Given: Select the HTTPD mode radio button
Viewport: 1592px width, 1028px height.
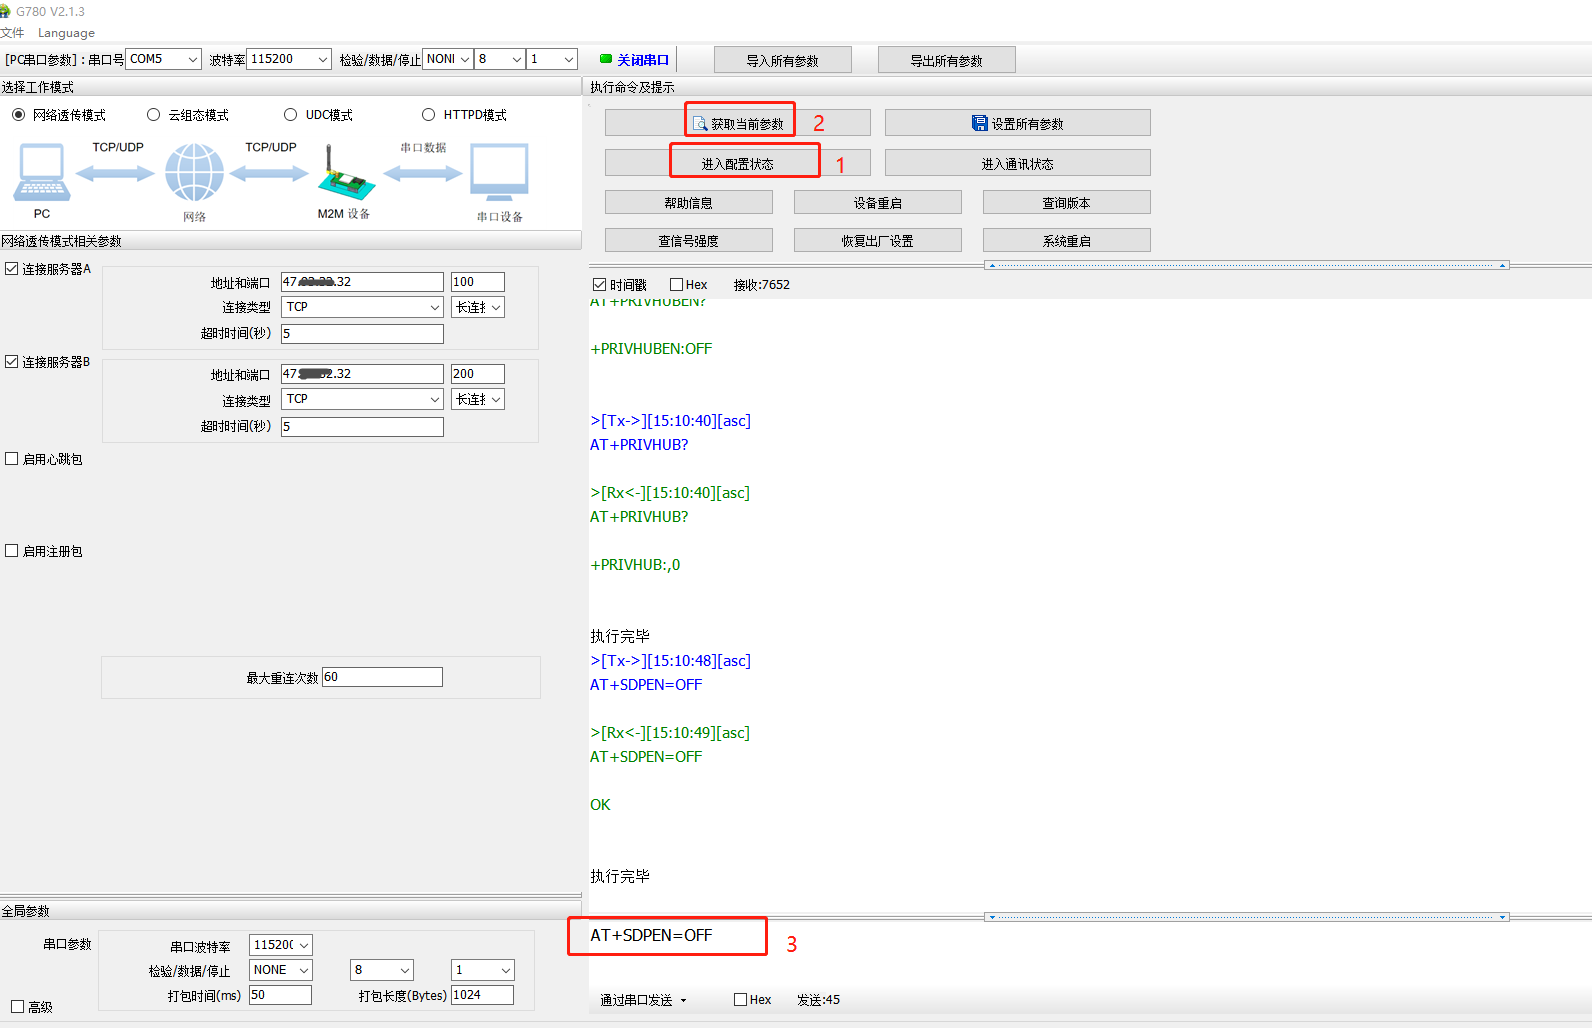Looking at the screenshot, I should pos(429,115).
